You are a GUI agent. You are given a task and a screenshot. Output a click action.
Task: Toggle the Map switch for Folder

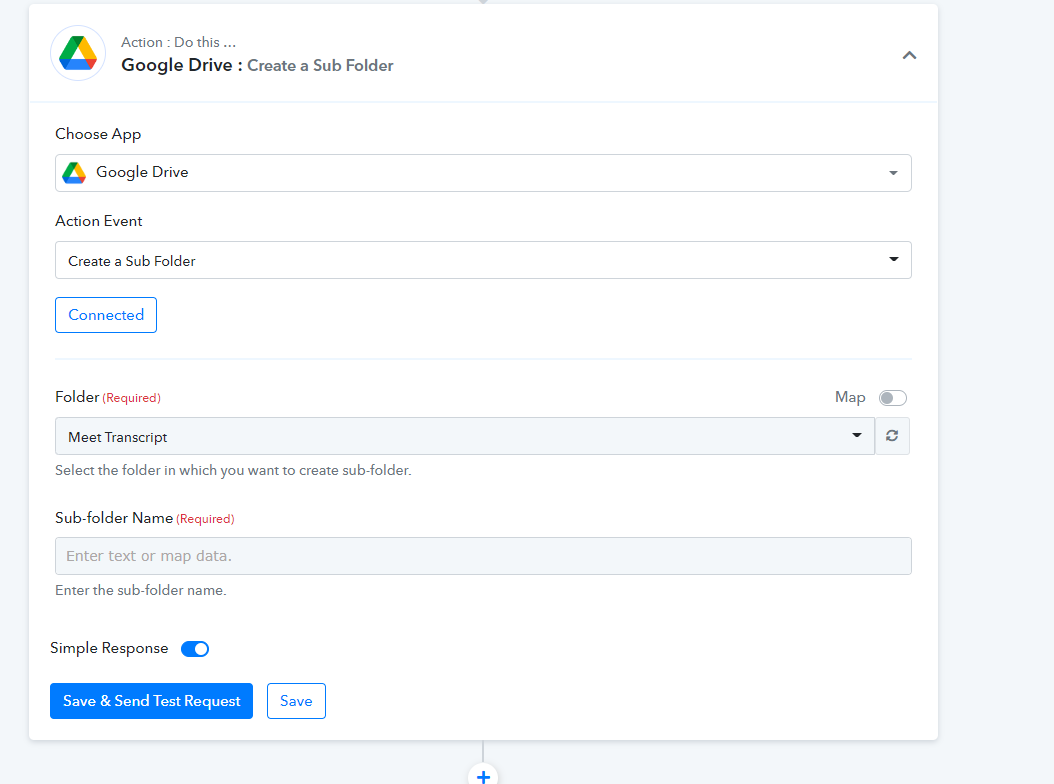(x=892, y=398)
